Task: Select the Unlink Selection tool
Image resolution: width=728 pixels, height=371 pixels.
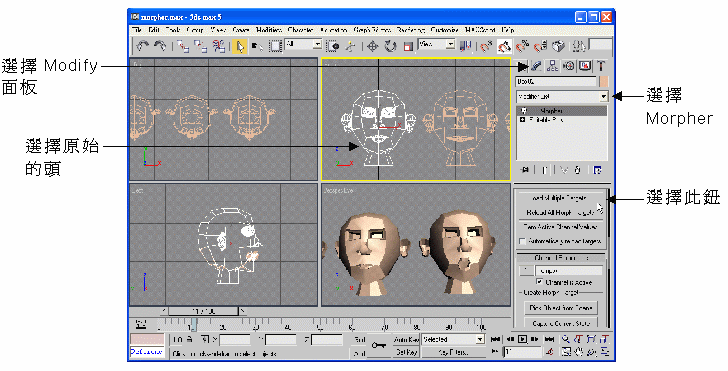Action: 201,46
